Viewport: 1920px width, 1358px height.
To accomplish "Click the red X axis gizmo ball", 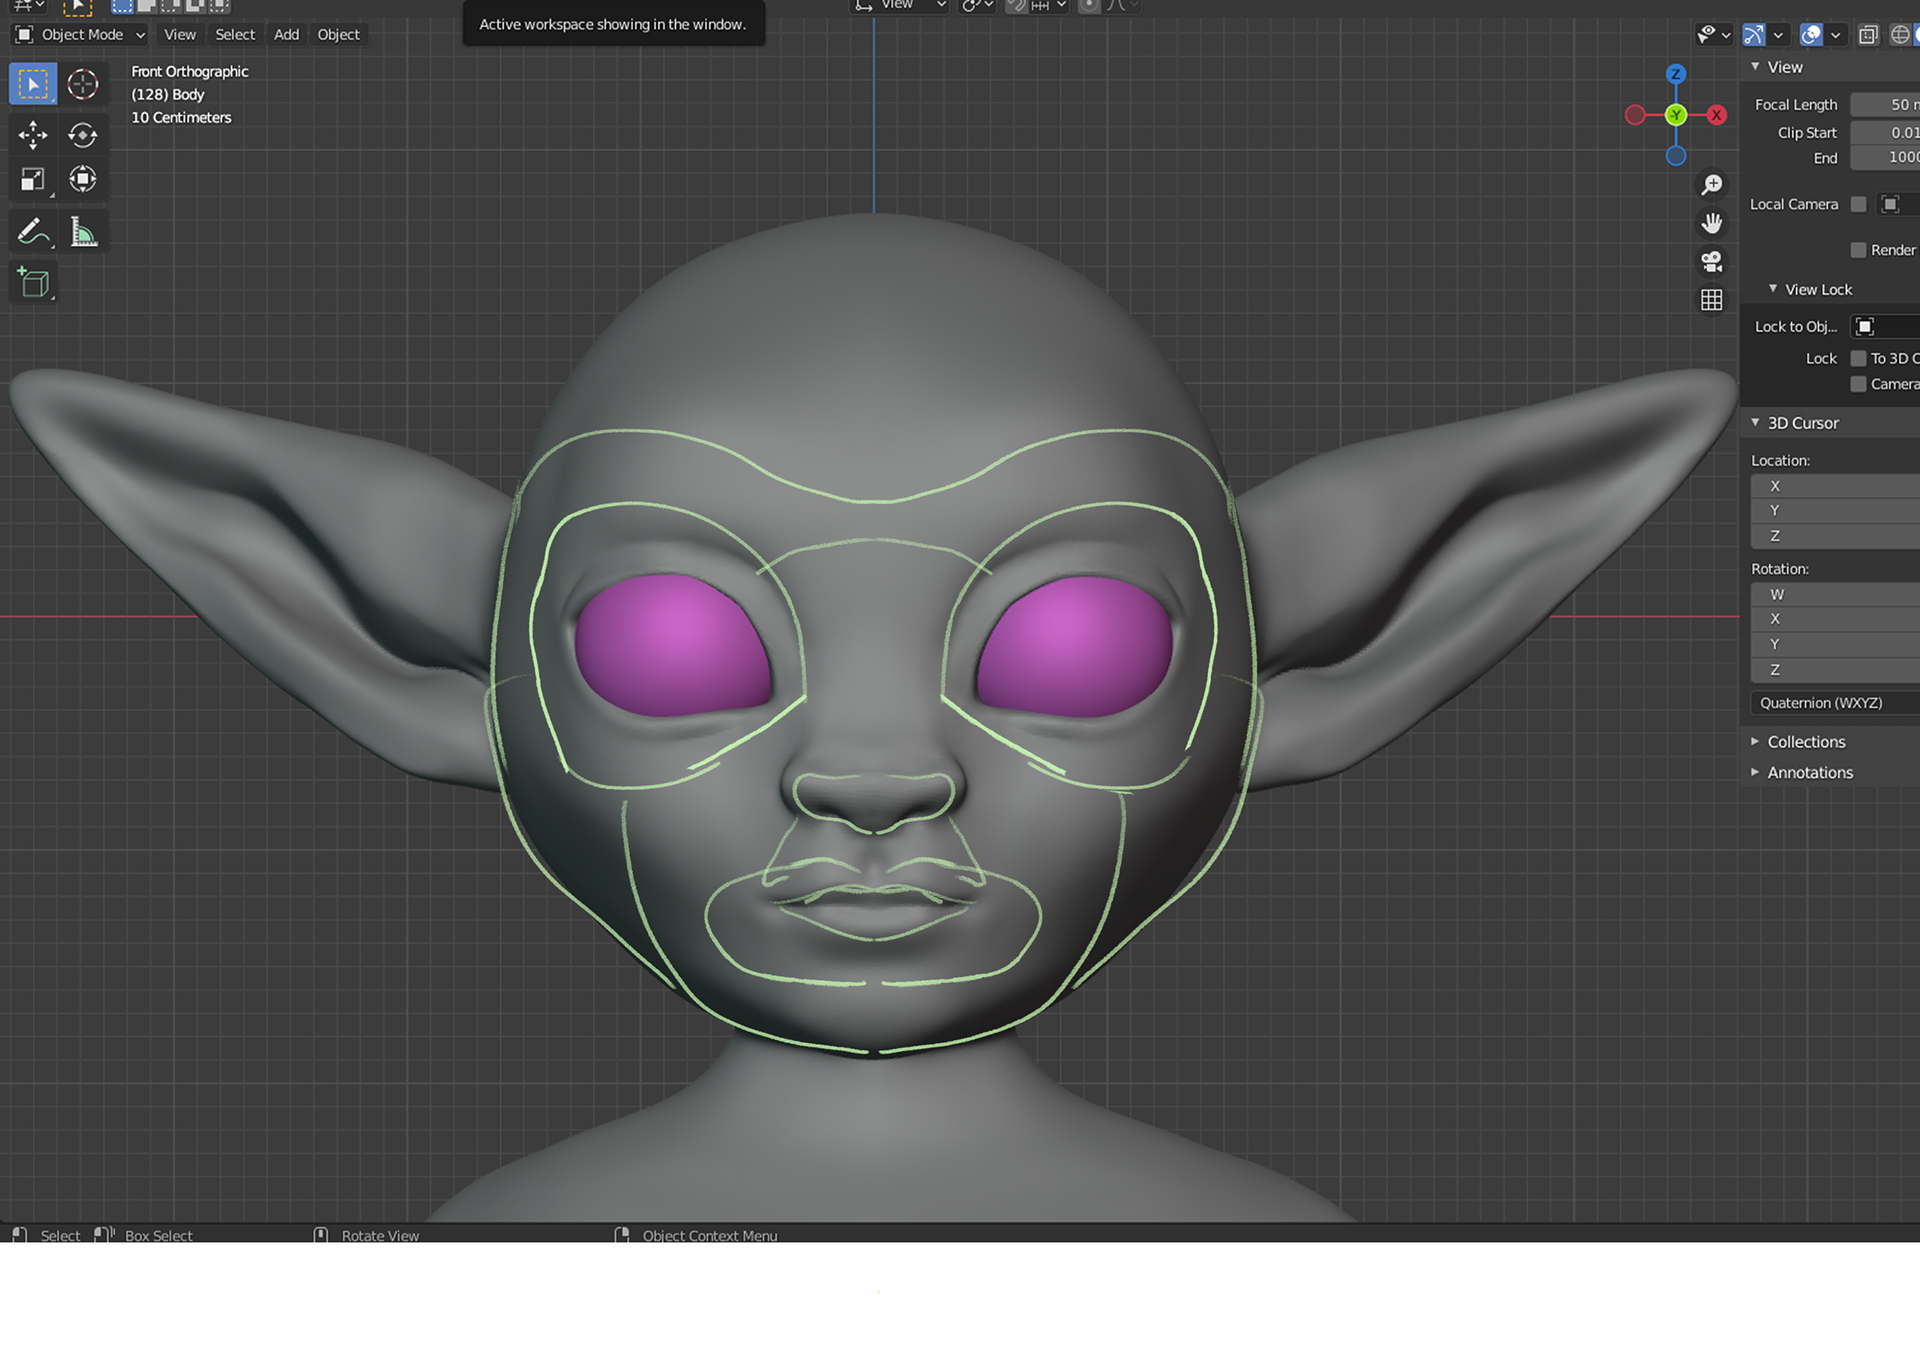I will coord(1717,115).
